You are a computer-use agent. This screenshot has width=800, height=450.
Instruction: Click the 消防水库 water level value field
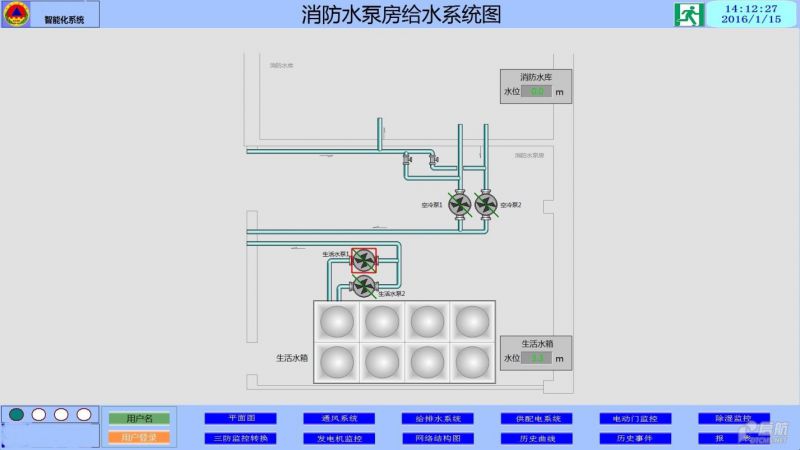(537, 92)
